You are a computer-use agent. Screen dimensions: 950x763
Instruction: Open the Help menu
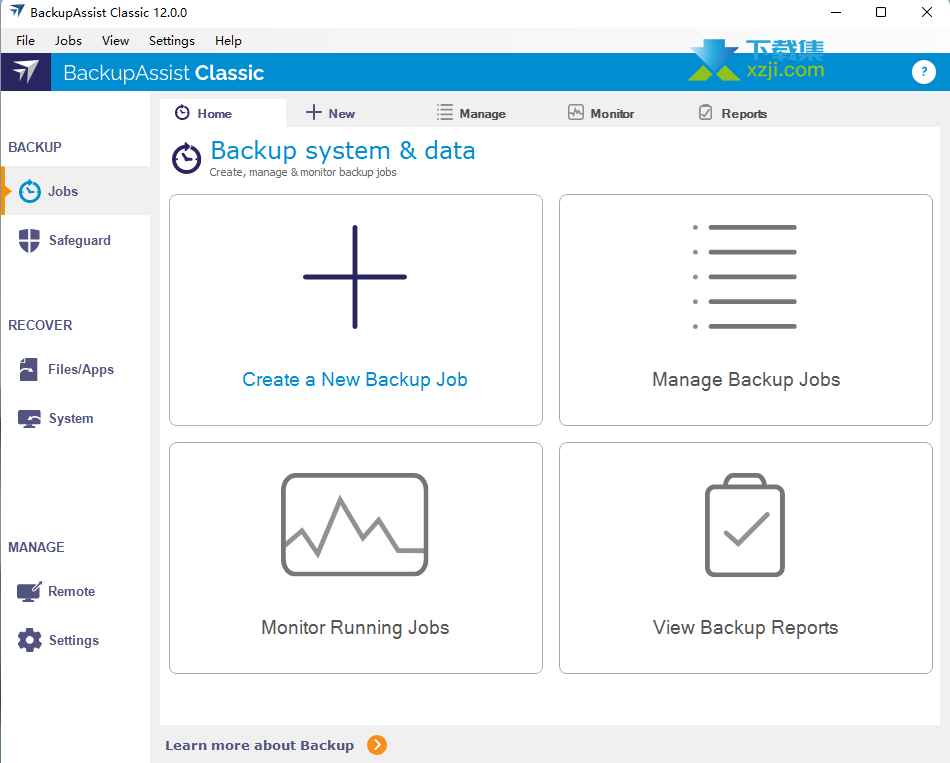click(228, 41)
